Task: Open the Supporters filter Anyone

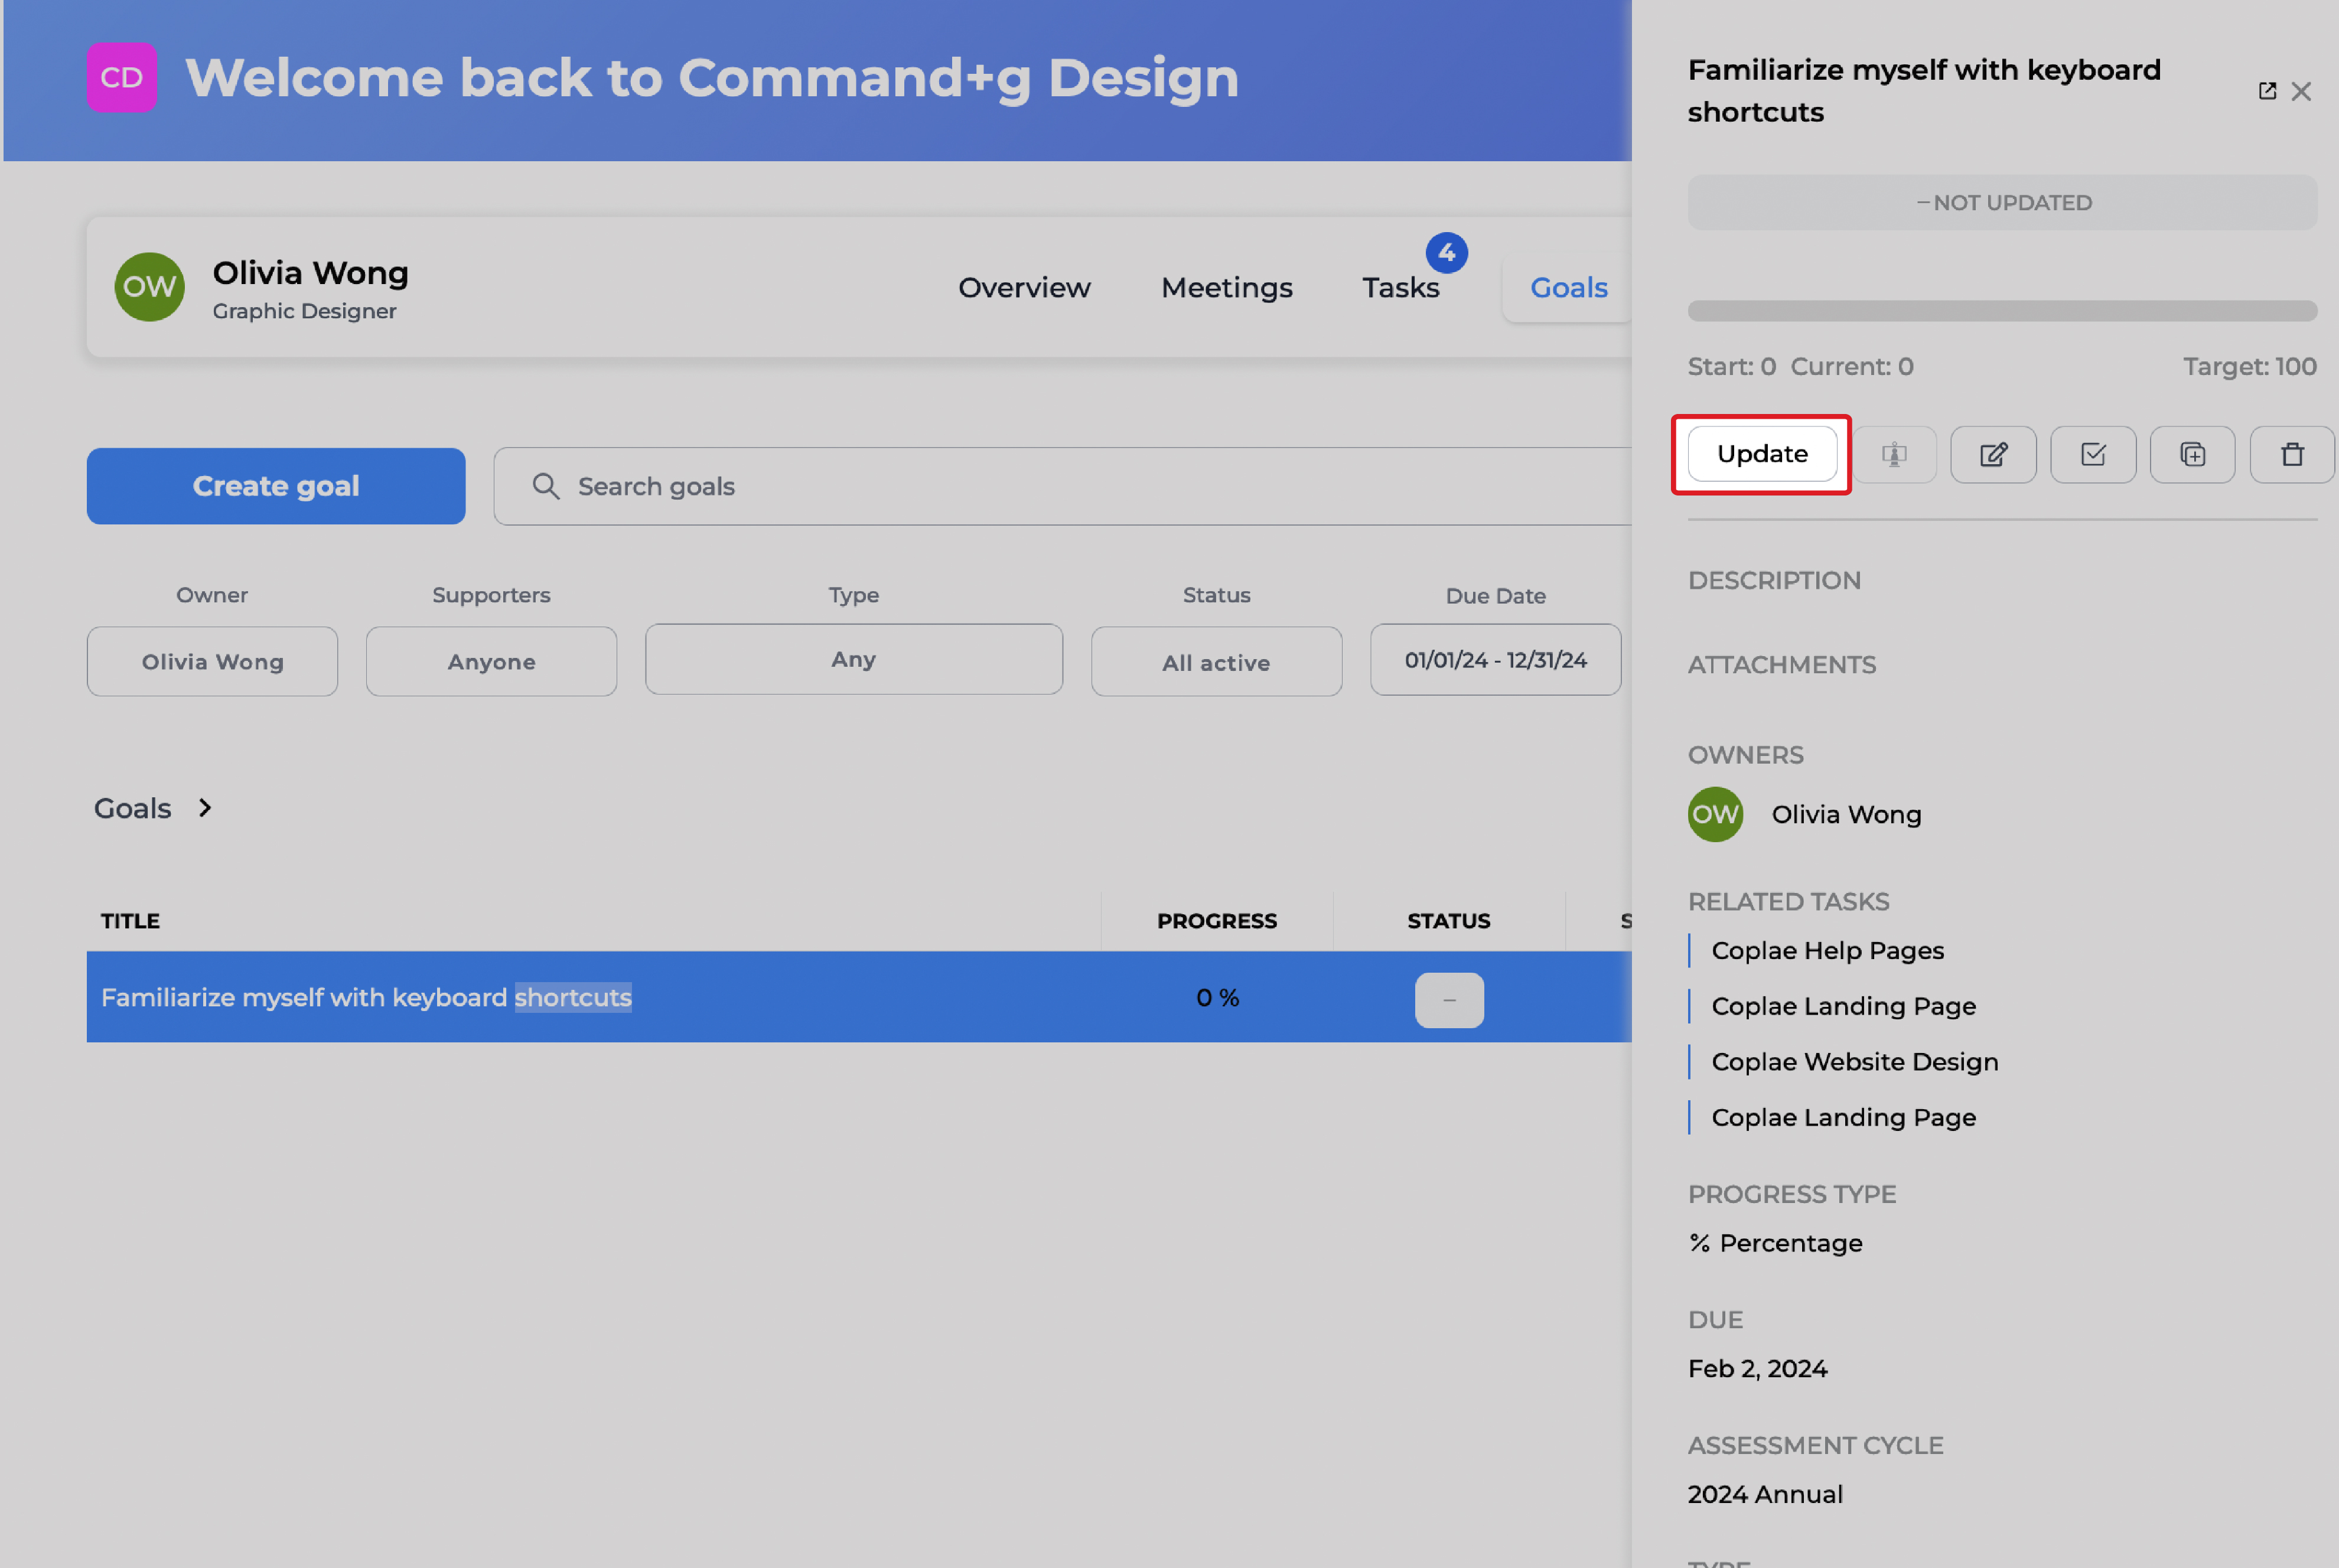Action: 491,661
